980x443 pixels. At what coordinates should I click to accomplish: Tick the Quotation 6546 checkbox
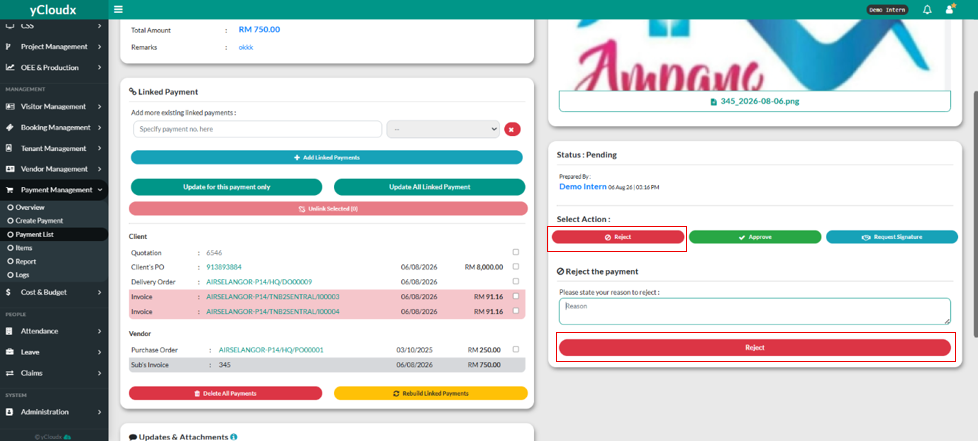516,252
